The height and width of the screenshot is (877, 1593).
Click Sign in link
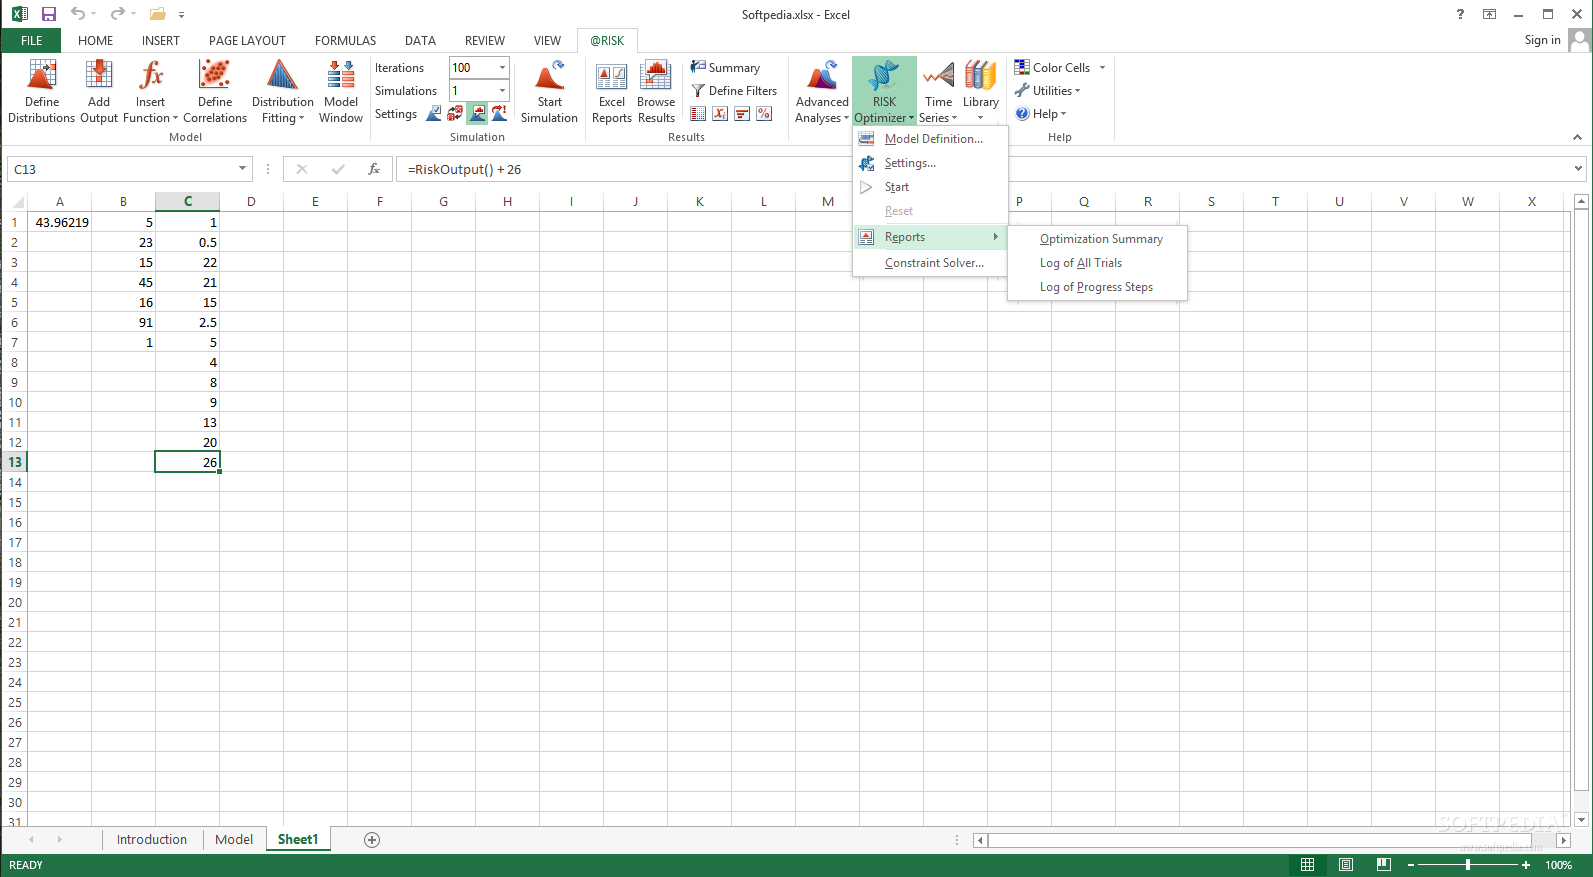1542,40
